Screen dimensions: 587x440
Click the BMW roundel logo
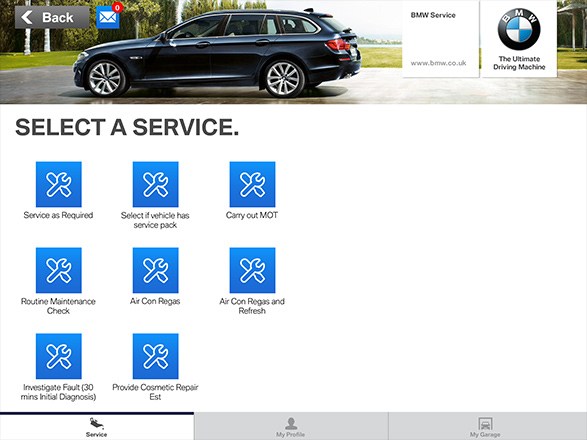(x=519, y=29)
